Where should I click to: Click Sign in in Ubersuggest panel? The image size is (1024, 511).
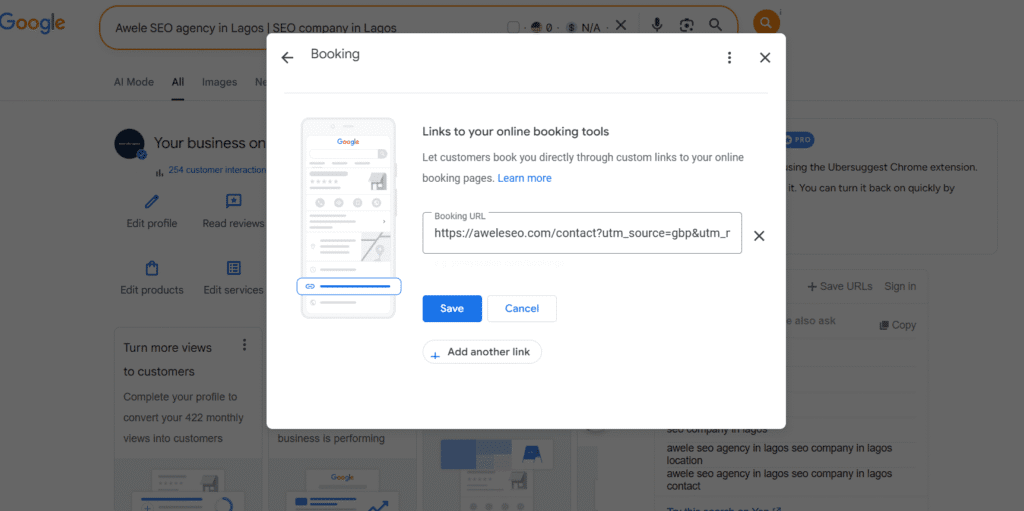pos(900,286)
